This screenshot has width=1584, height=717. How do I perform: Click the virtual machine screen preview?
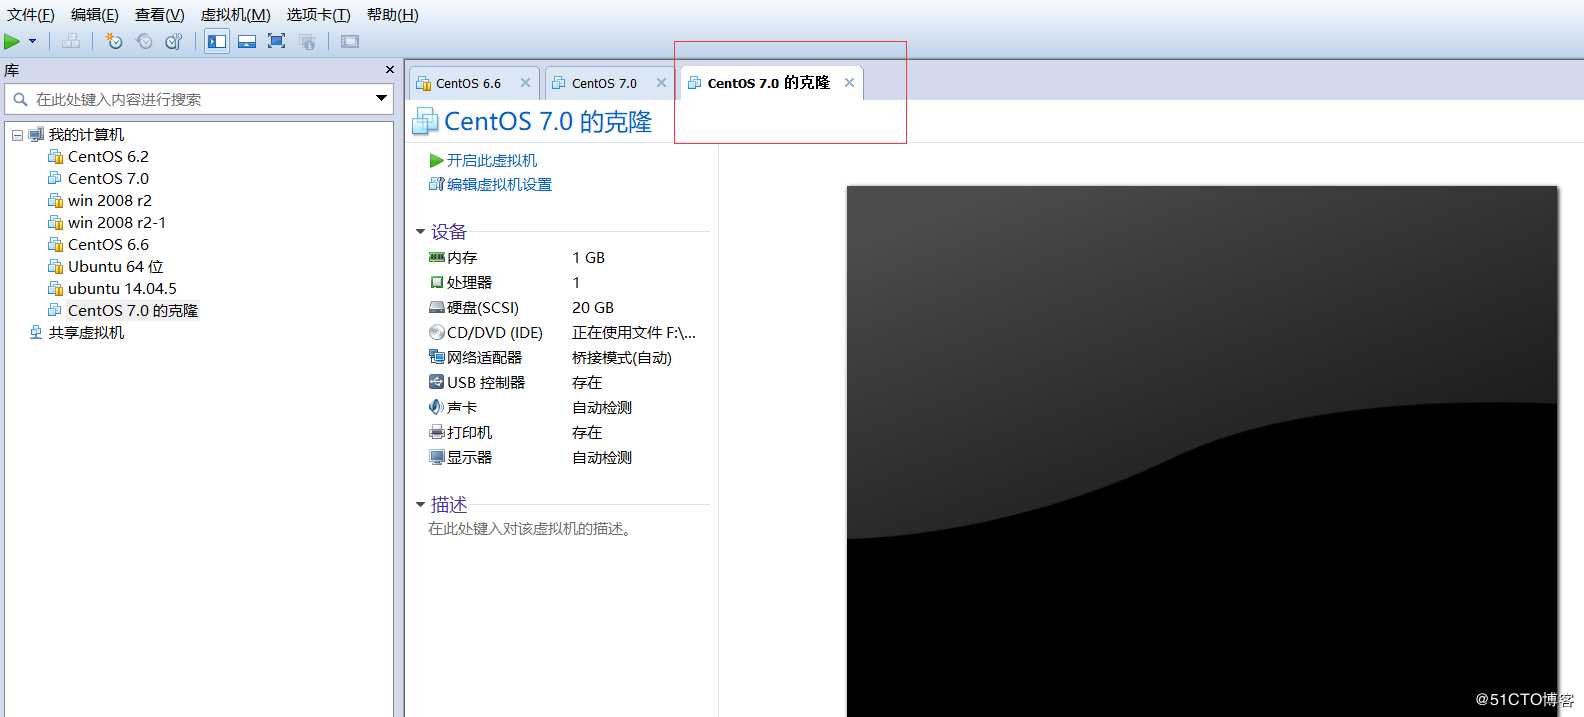point(1202,451)
